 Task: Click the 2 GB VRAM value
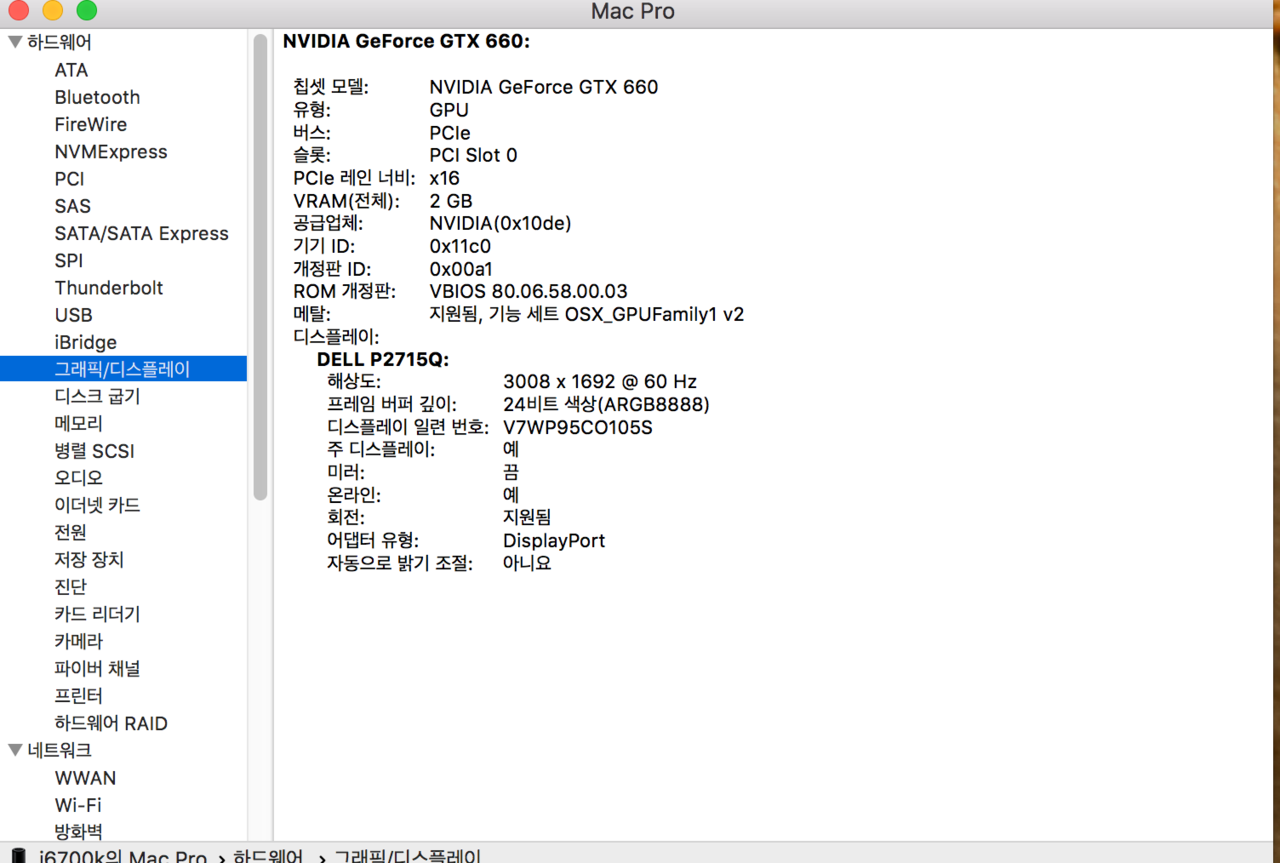point(451,201)
